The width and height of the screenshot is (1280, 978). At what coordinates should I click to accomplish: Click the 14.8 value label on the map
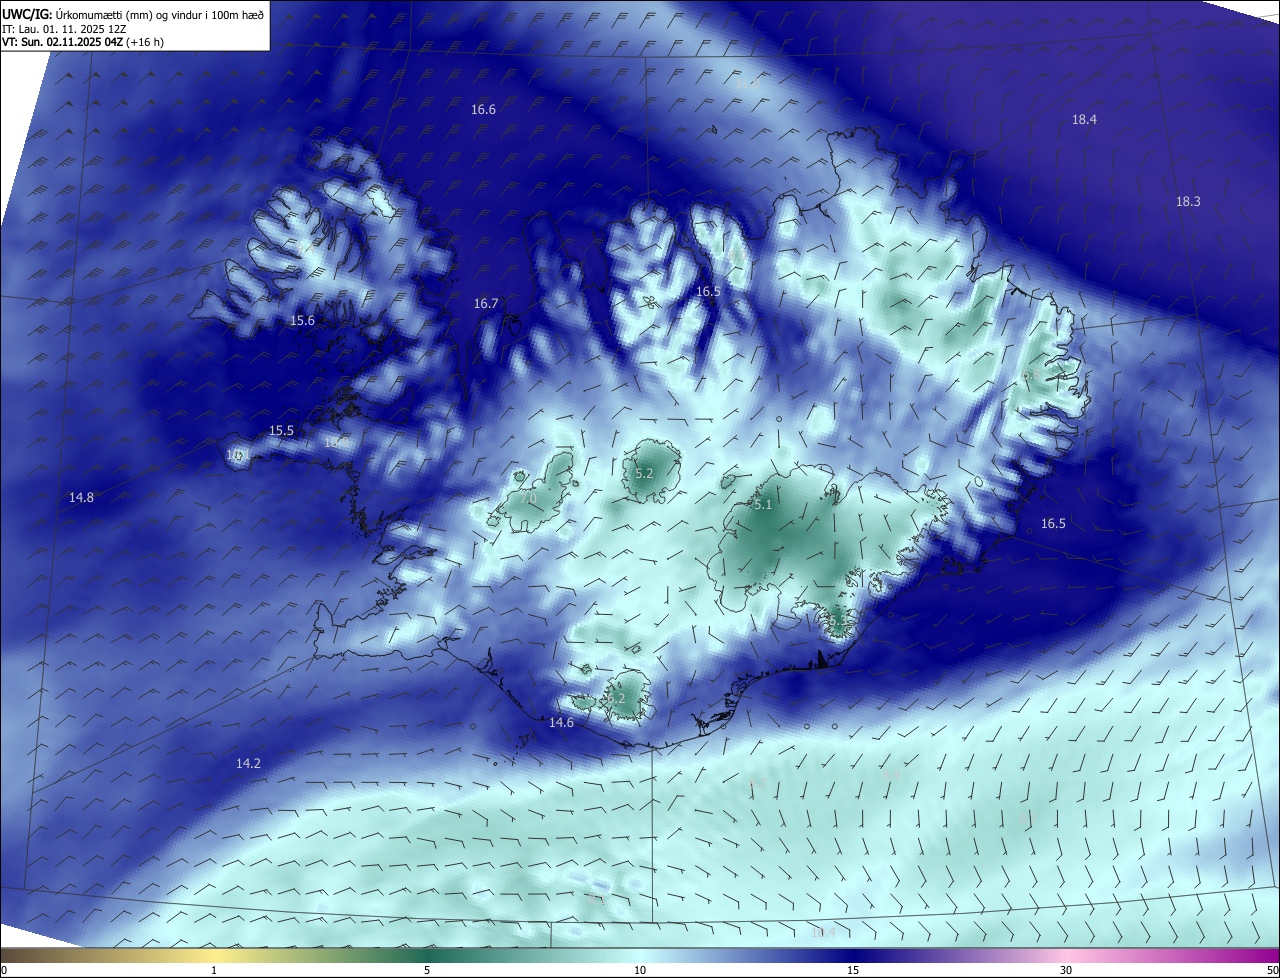pos(81,497)
